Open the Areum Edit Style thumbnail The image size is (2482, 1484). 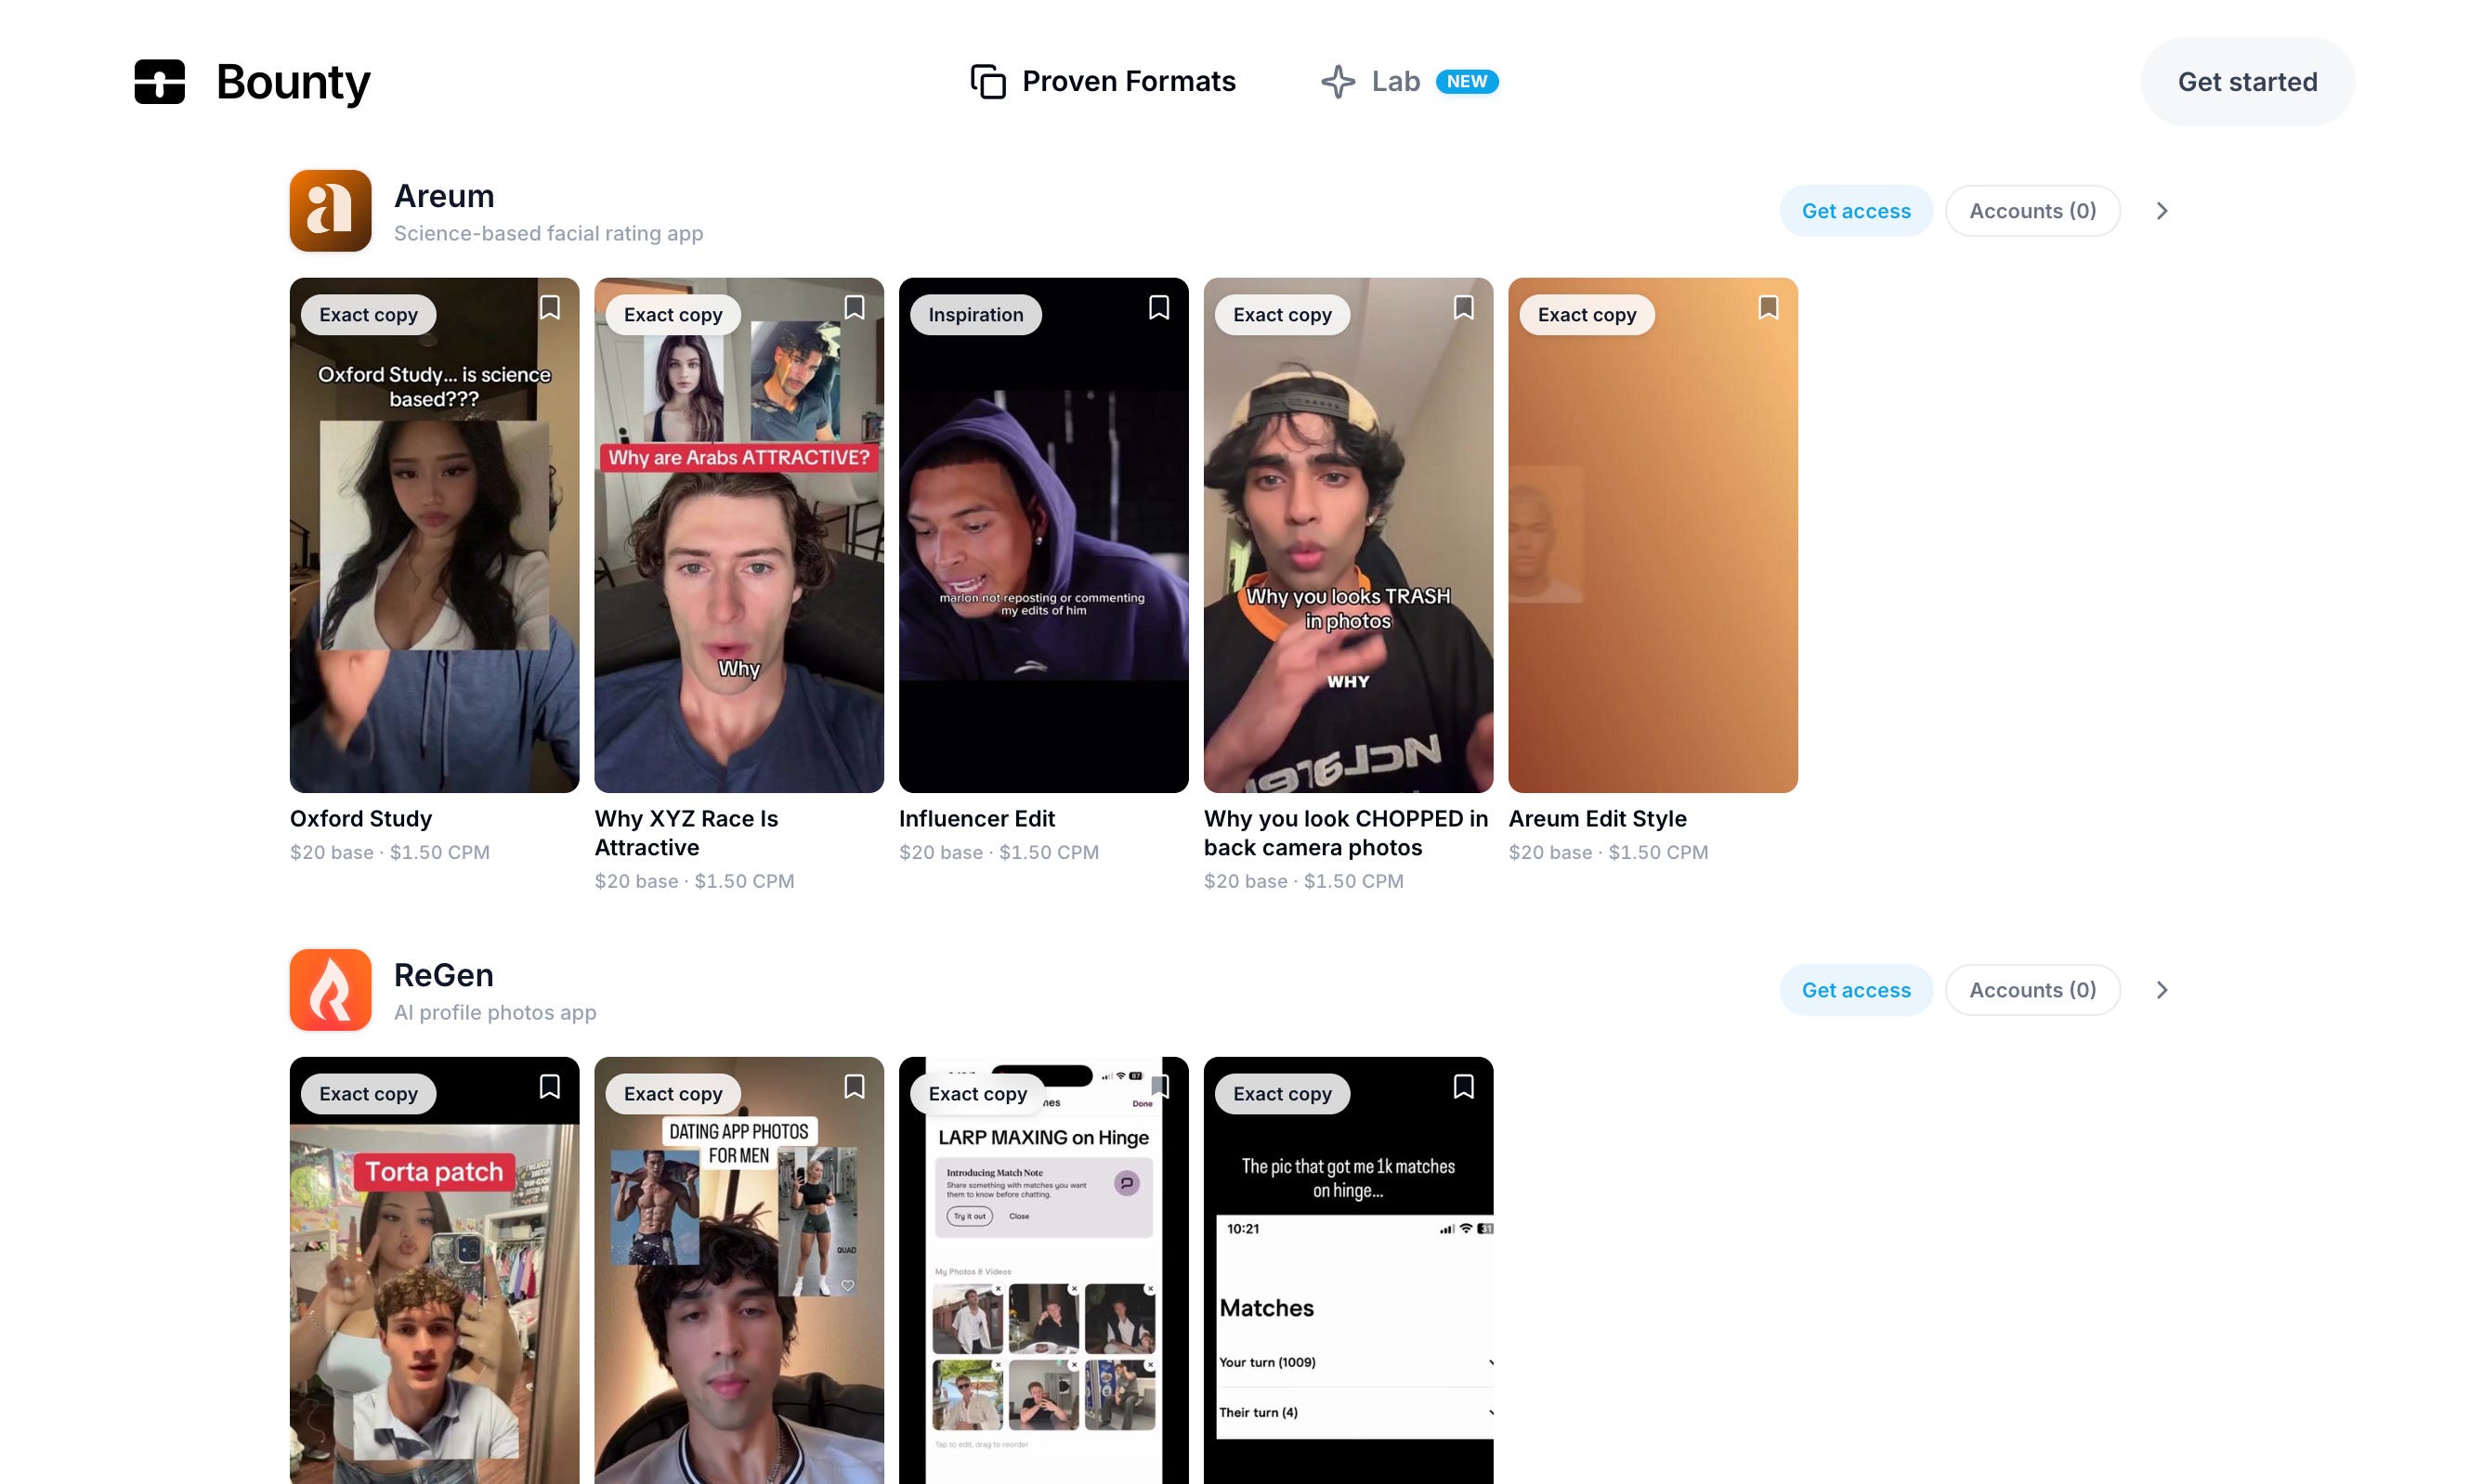point(1653,535)
